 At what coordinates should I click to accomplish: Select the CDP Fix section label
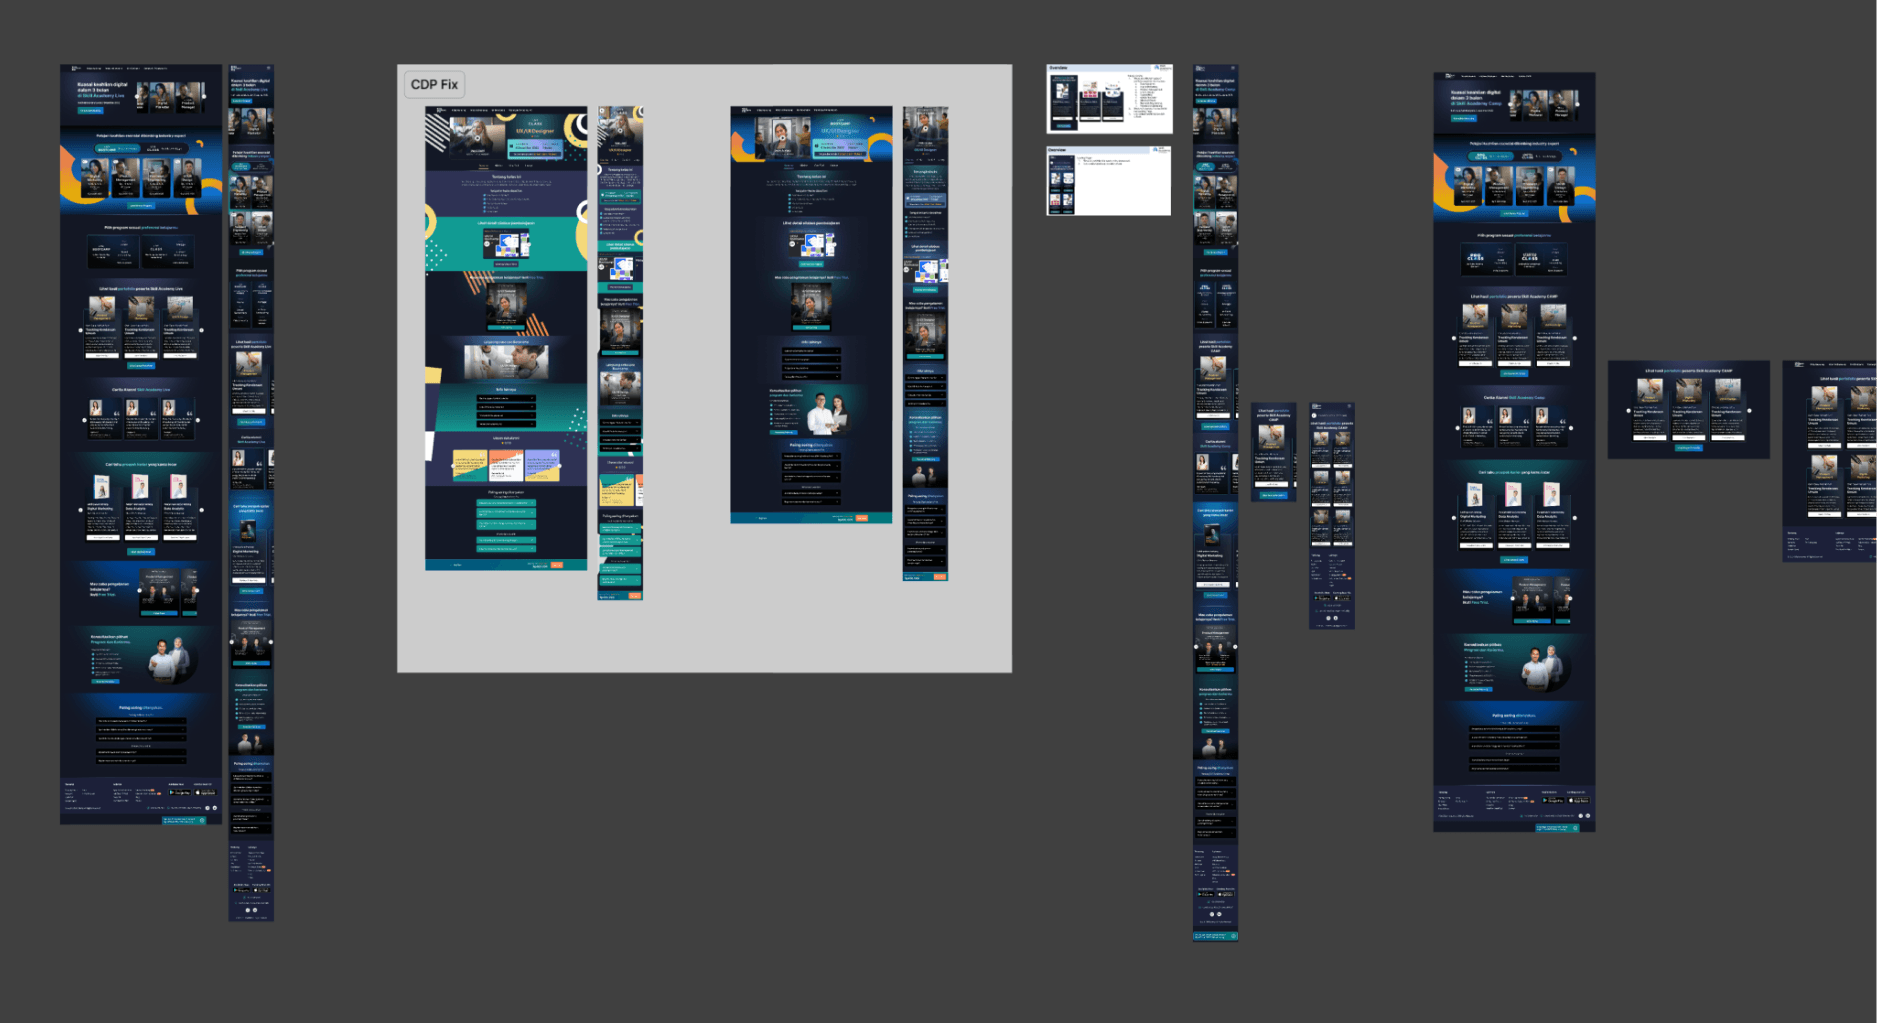434,84
